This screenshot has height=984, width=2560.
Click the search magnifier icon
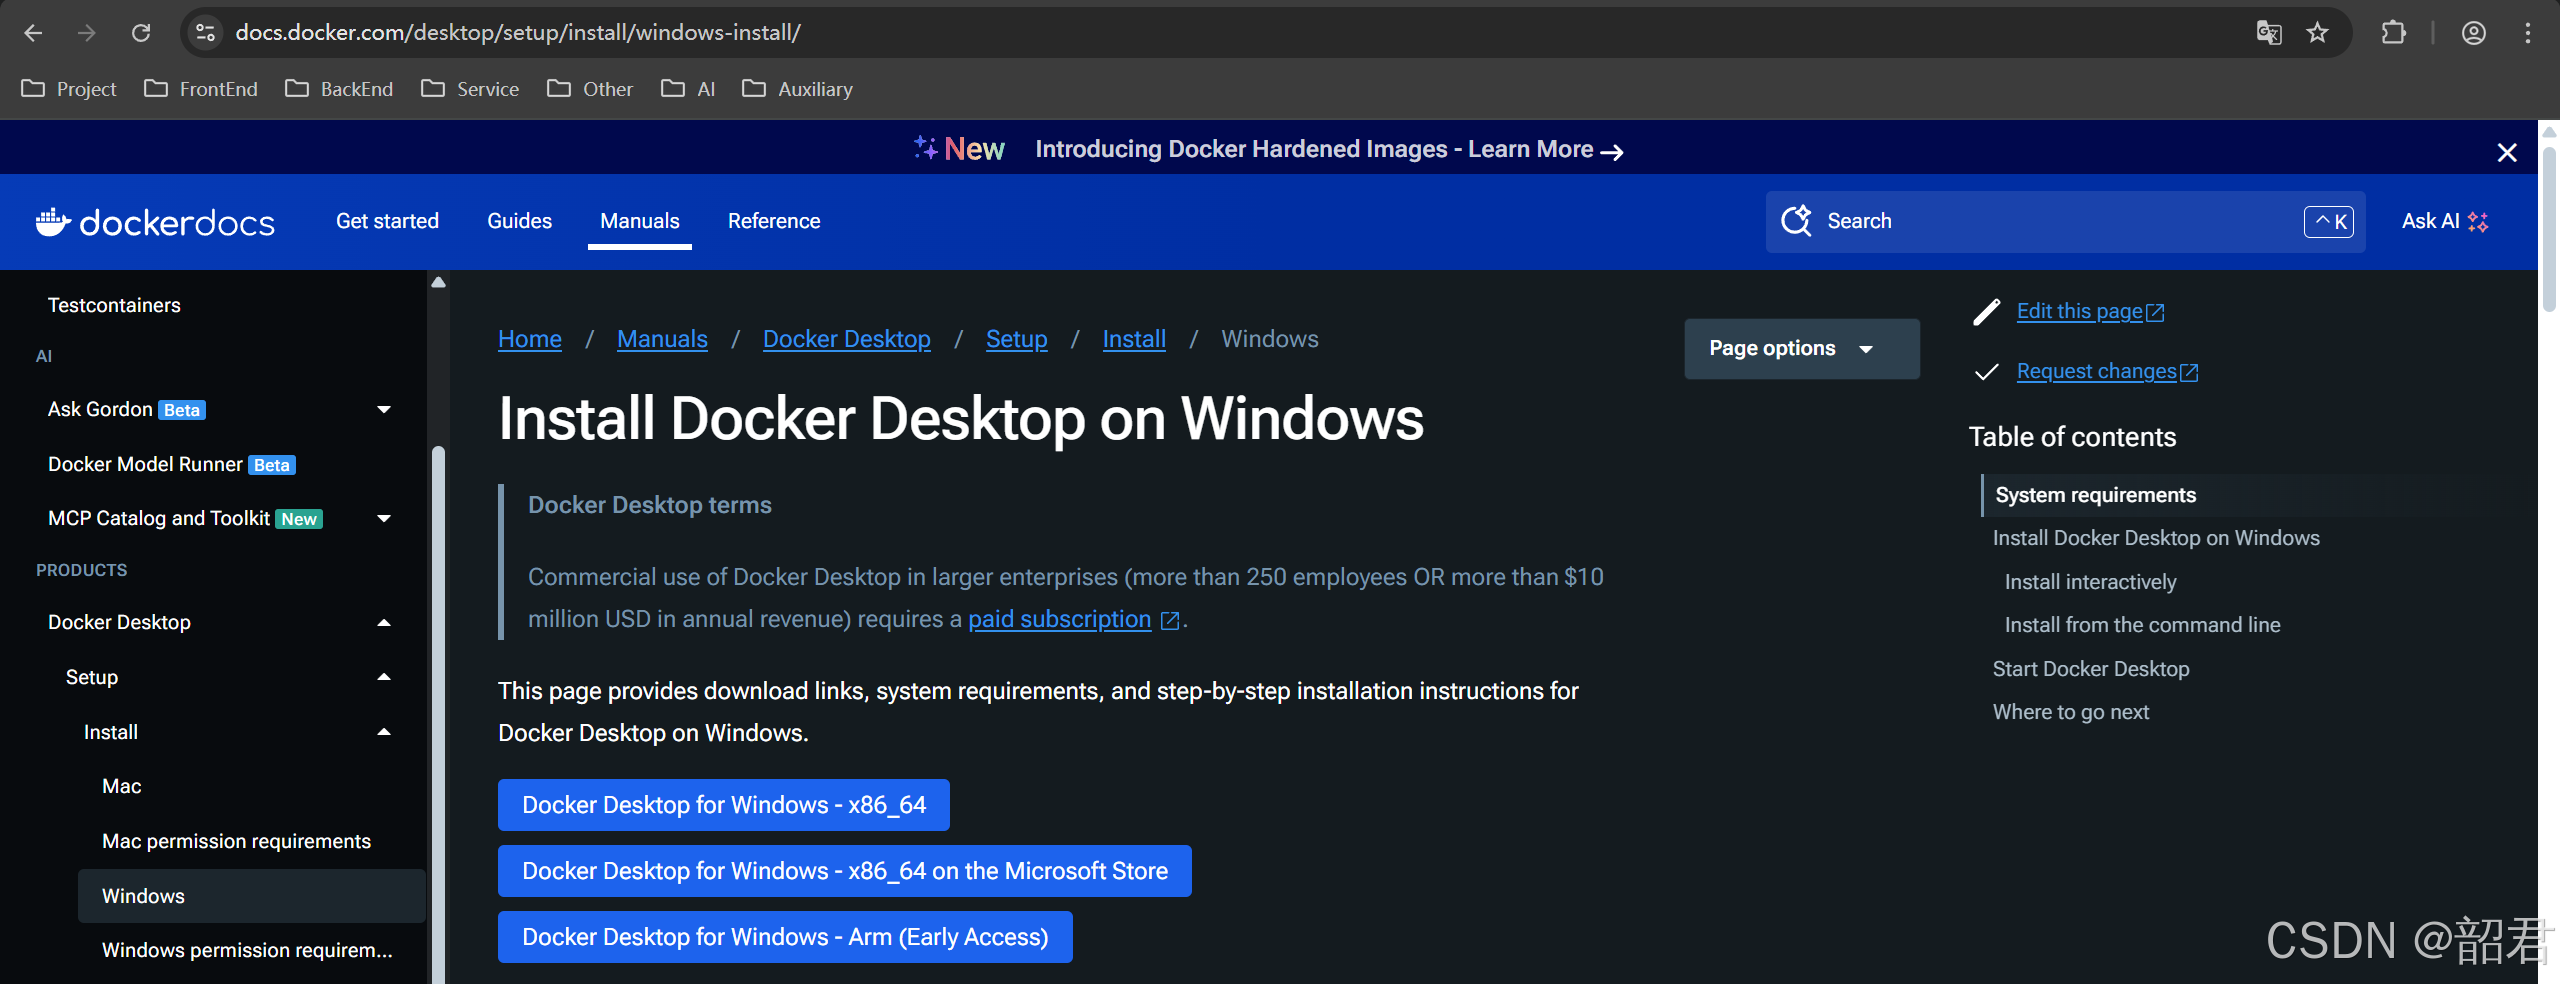(x=1796, y=221)
